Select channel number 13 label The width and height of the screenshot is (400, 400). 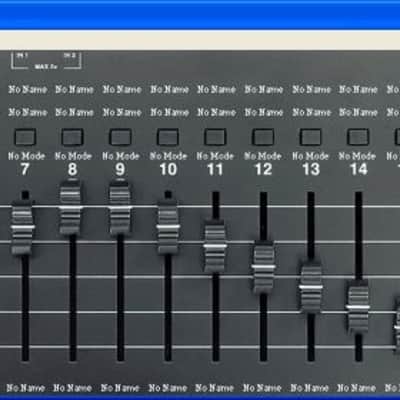pyautogui.click(x=311, y=169)
